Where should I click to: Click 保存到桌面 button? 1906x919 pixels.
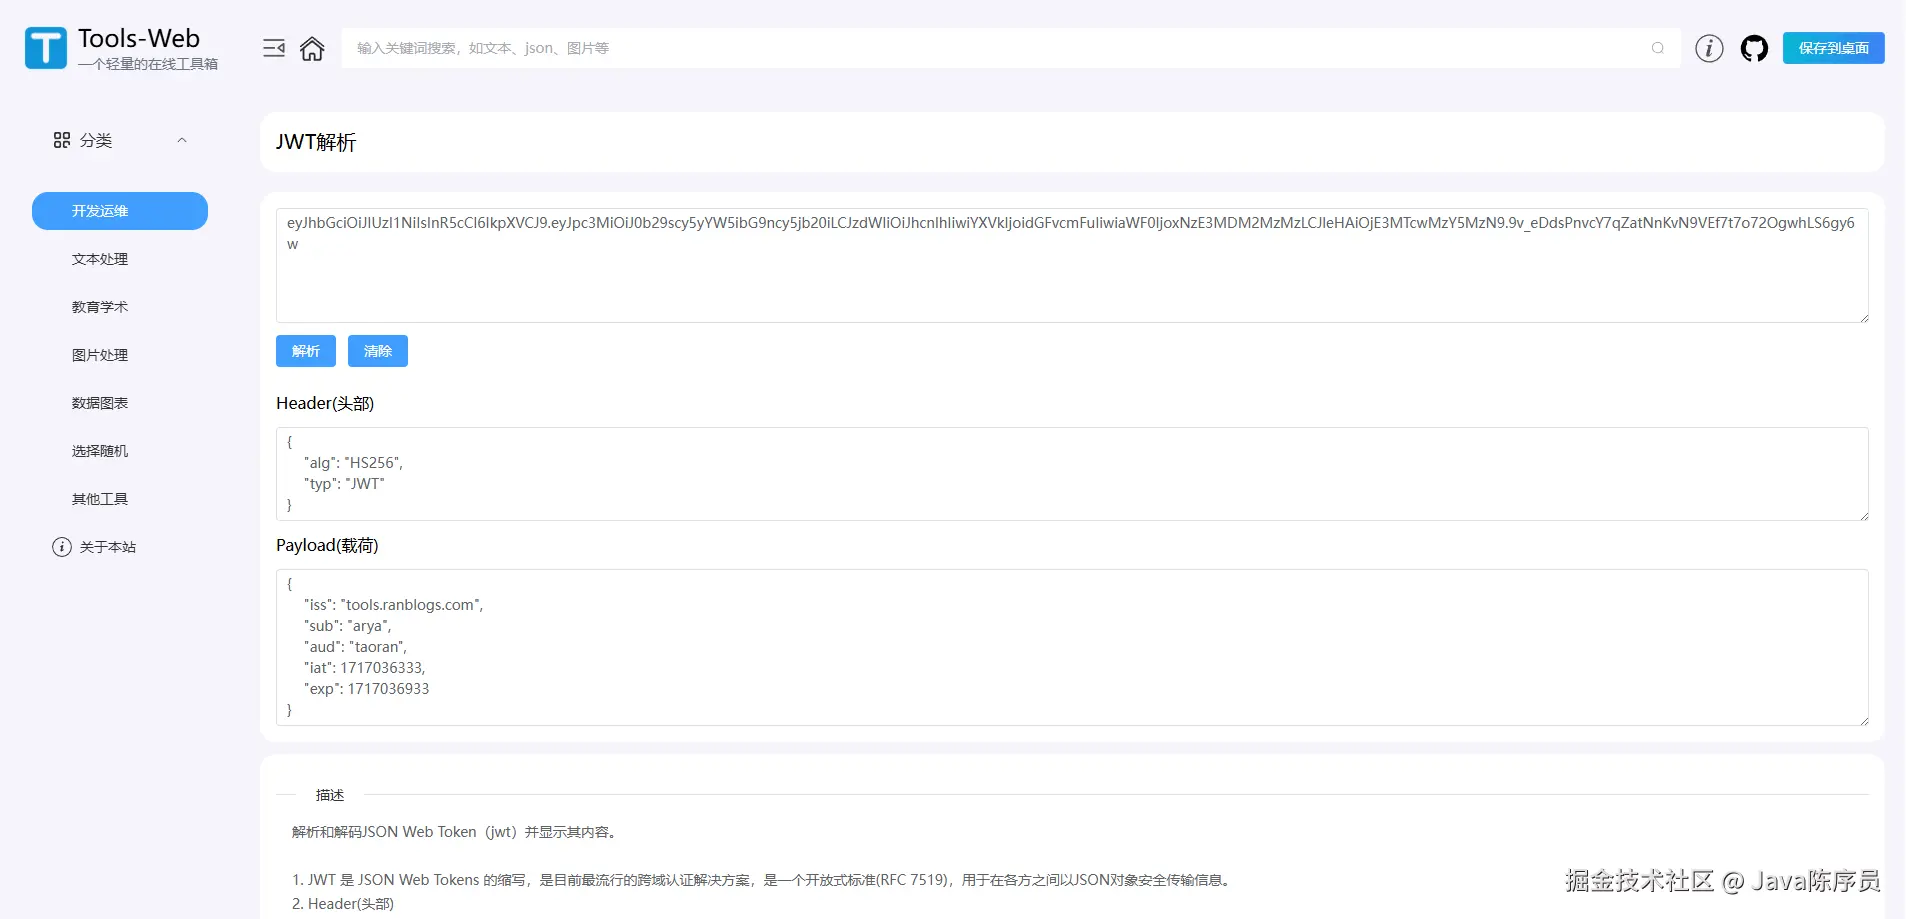[1834, 48]
